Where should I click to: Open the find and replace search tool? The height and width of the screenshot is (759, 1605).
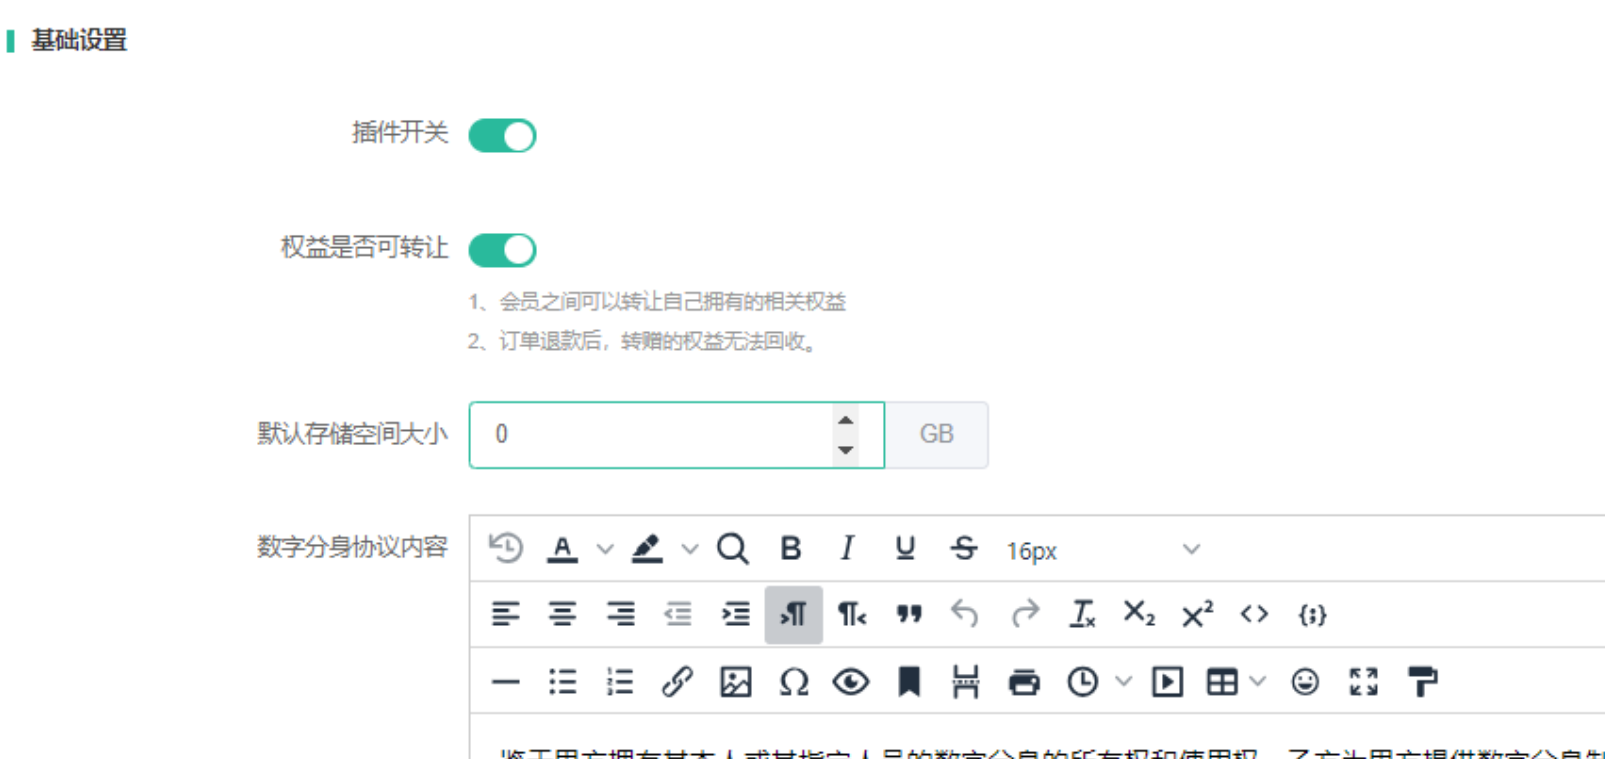(732, 549)
